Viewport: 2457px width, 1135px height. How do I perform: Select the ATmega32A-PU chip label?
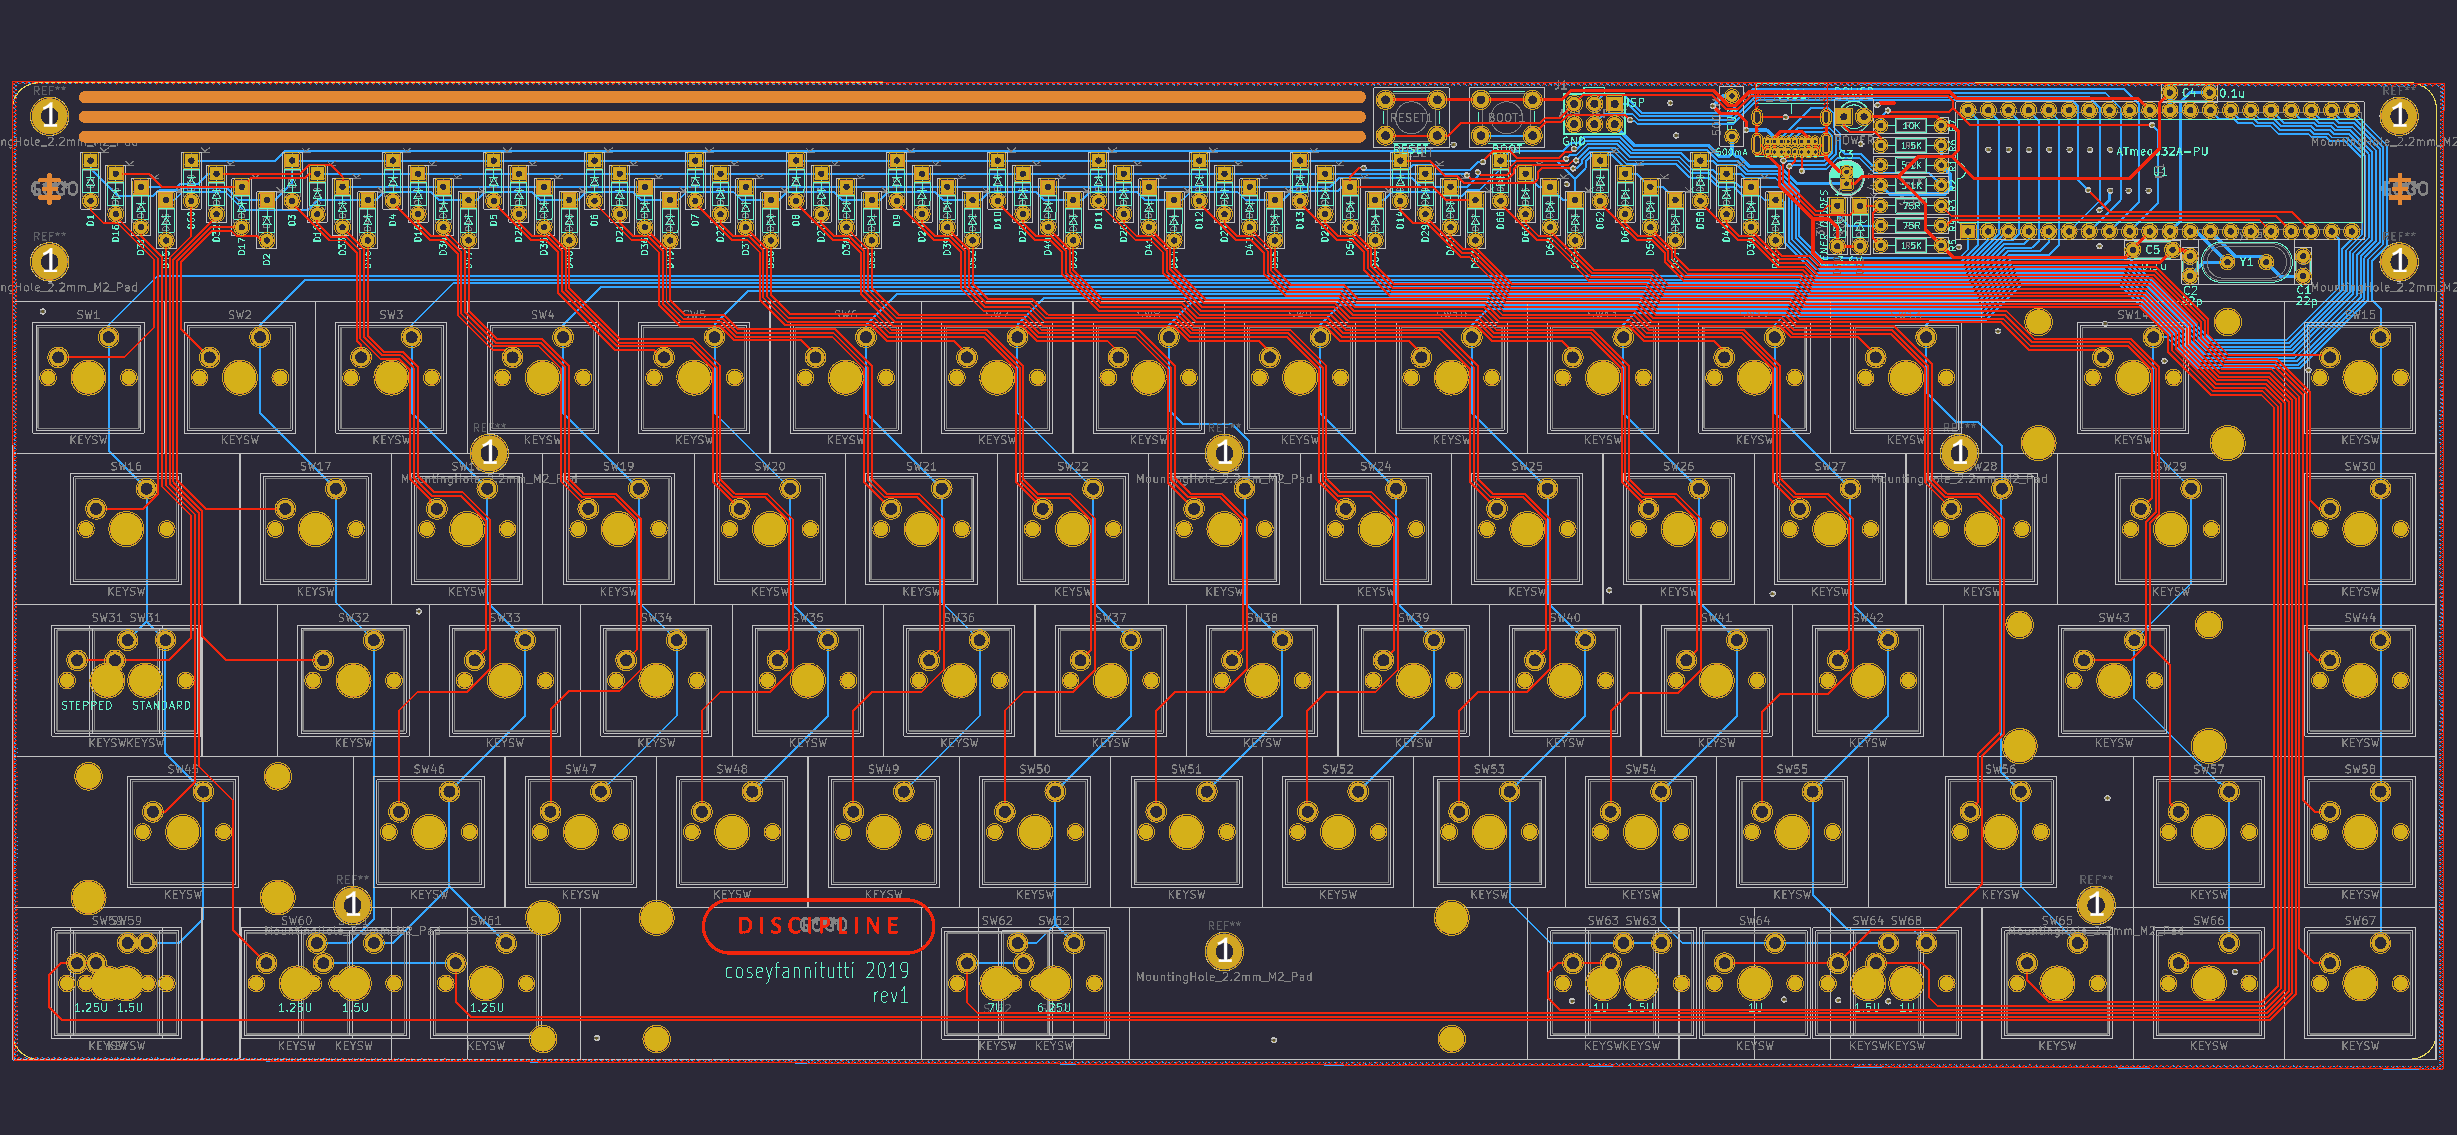point(2162,152)
